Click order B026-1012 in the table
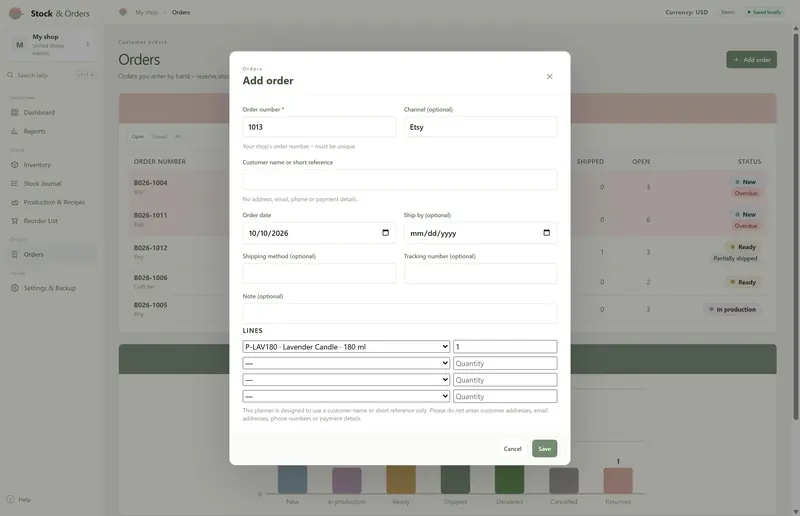The height and width of the screenshot is (516, 800). point(151,248)
